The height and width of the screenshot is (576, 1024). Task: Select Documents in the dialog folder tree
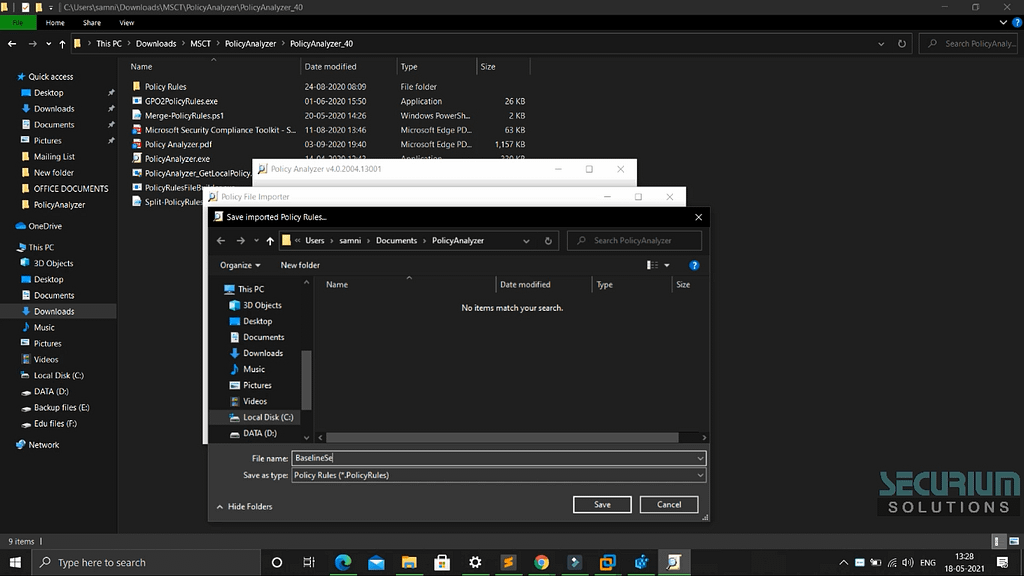click(257, 337)
